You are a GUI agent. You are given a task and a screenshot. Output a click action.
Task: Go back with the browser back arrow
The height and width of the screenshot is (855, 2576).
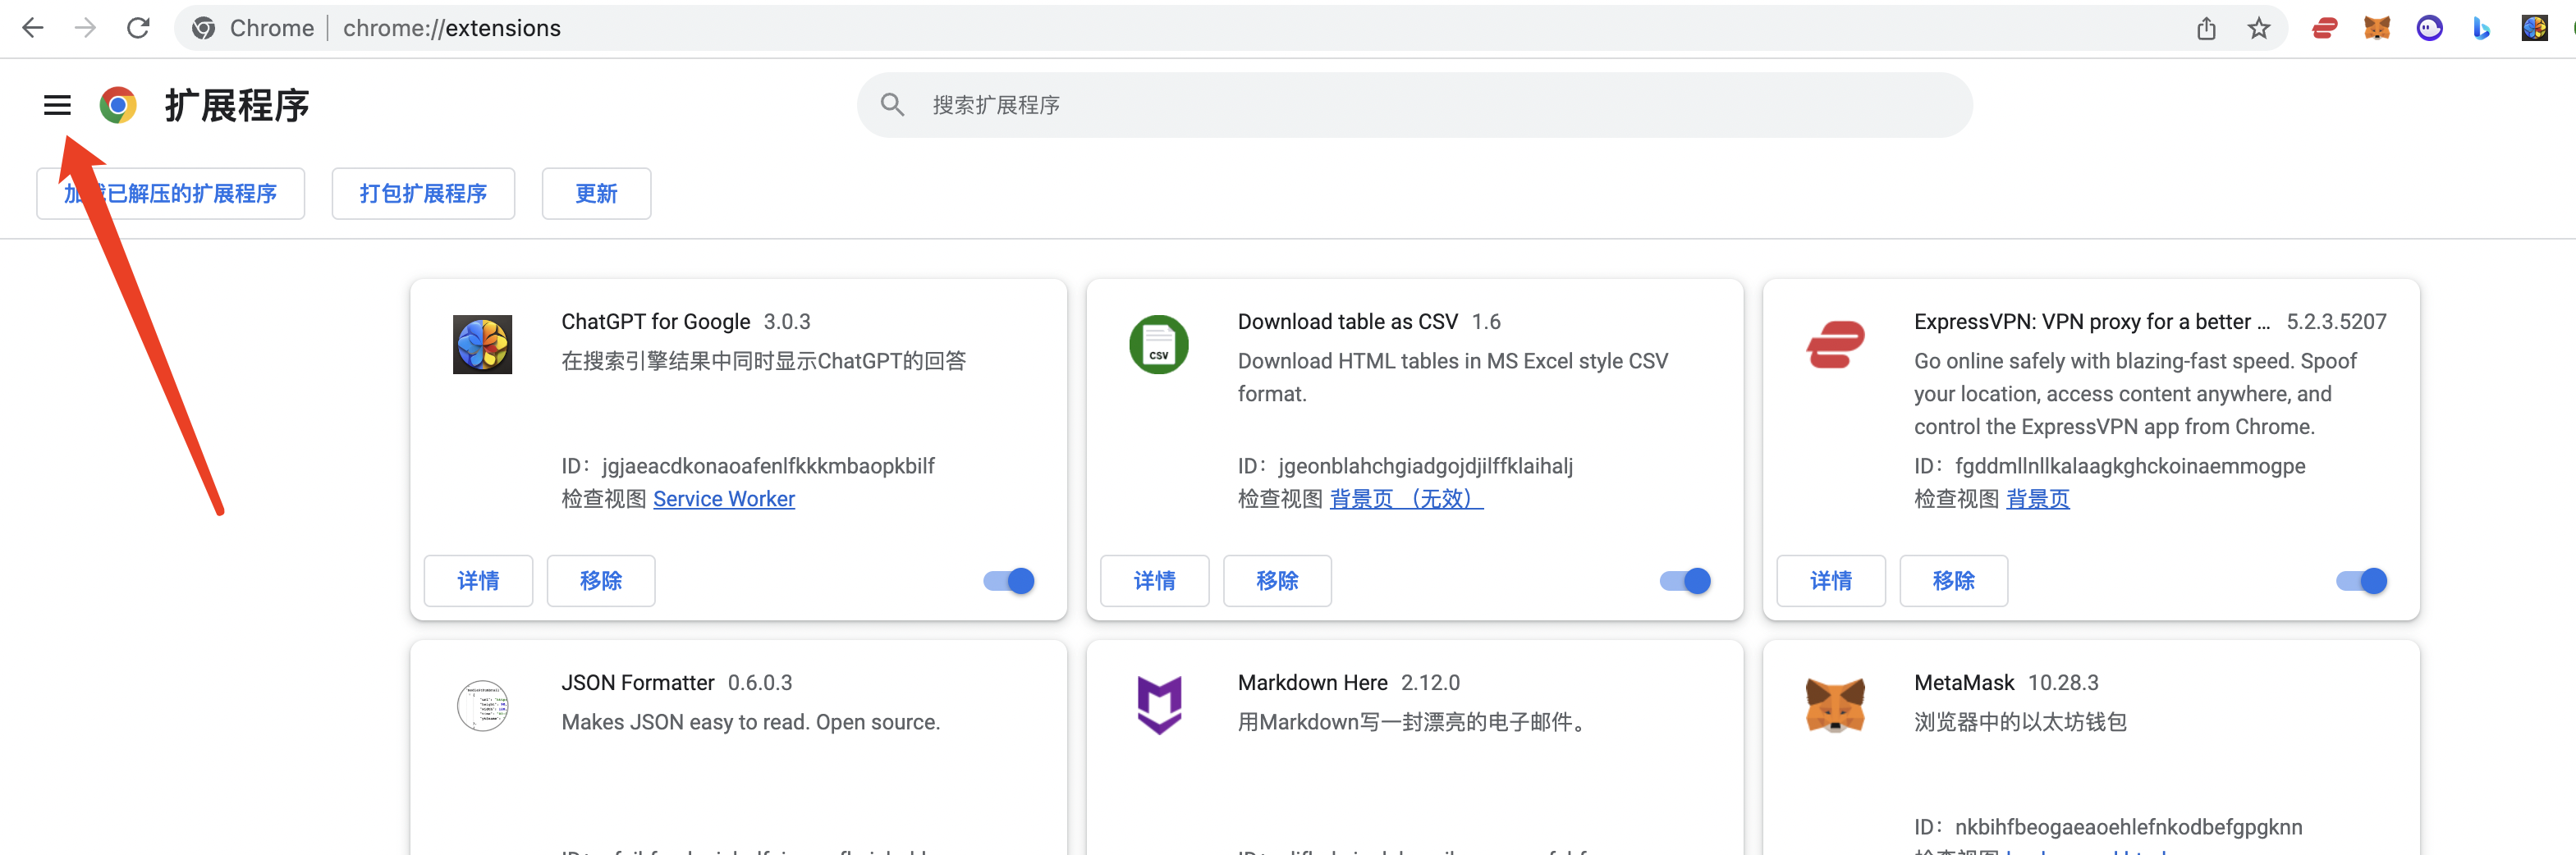point(33,28)
